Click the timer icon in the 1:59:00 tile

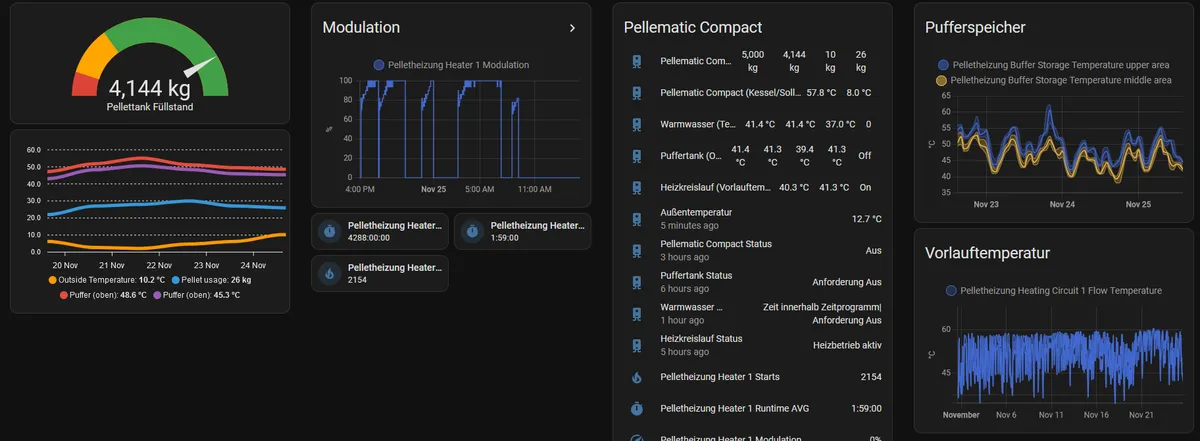[x=472, y=231]
